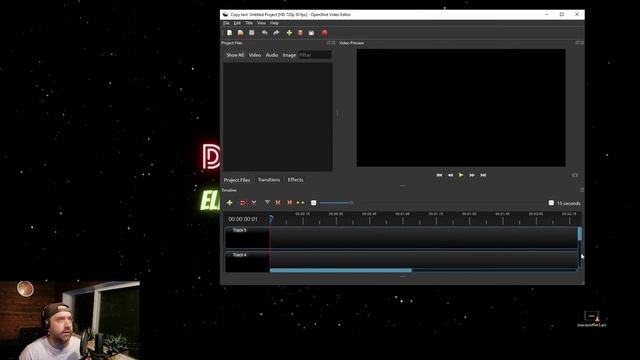Screen dimensions: 640x360
Task: Toggle the timeline snapping magnet icon
Action: pos(243,203)
